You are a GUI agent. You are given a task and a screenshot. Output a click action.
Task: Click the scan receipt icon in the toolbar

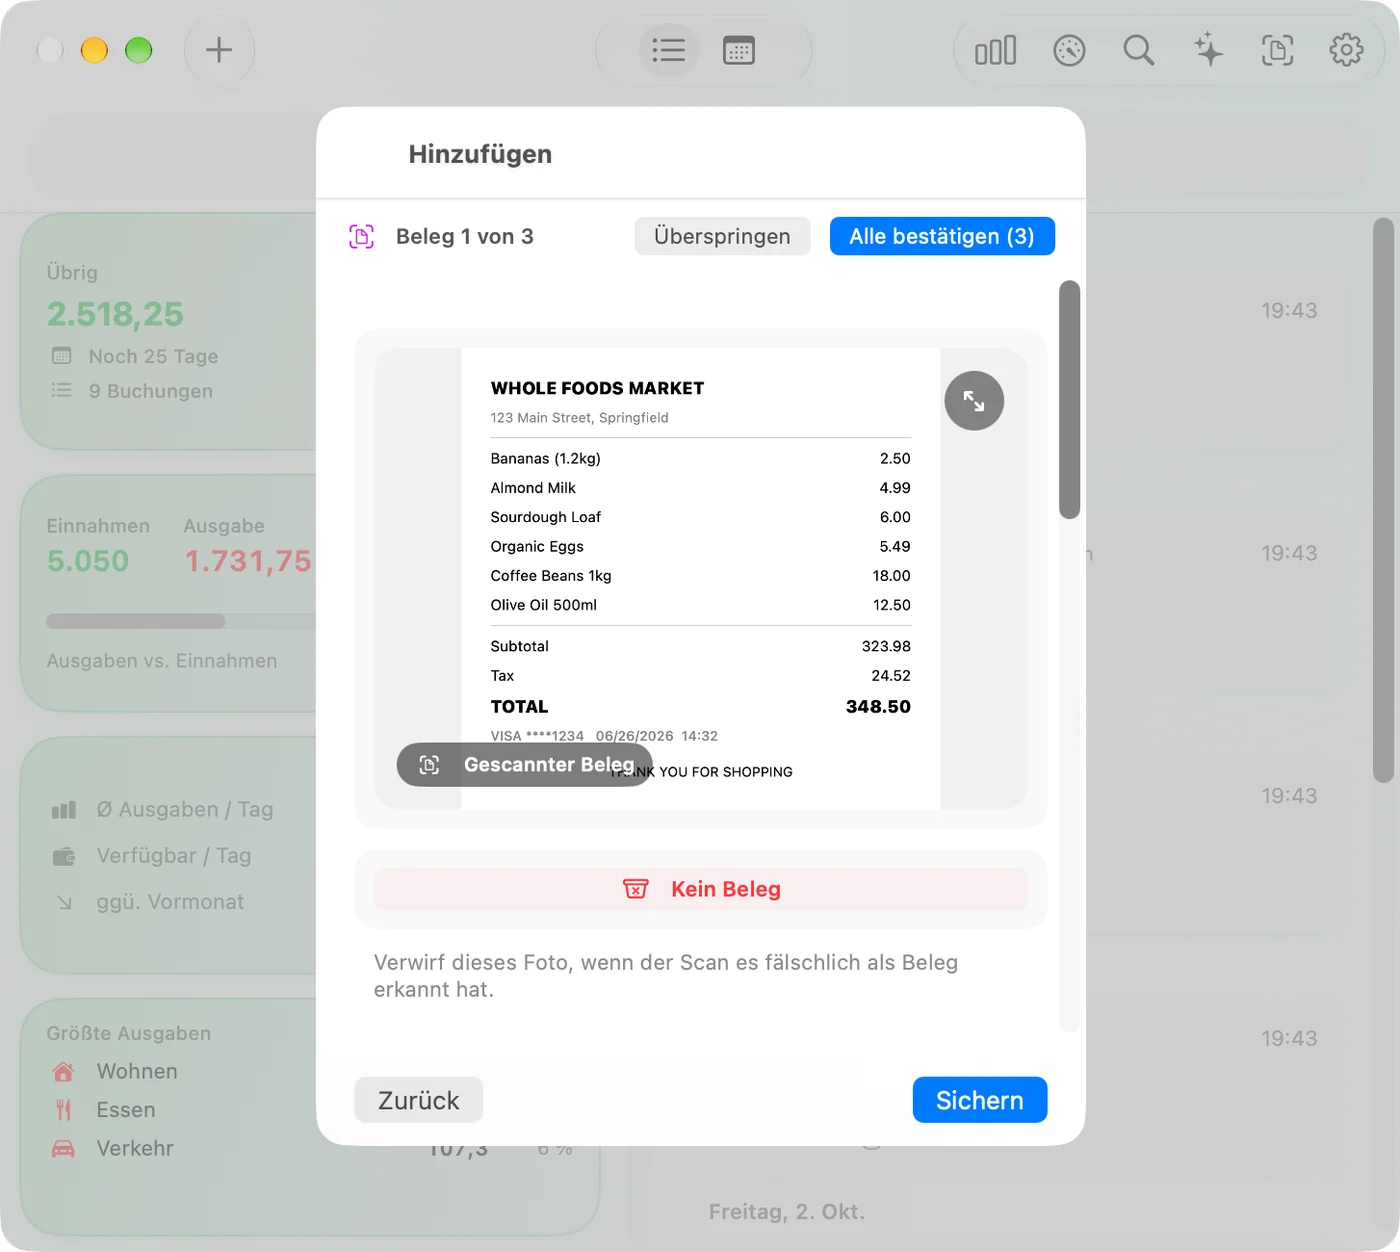coord(1277,50)
